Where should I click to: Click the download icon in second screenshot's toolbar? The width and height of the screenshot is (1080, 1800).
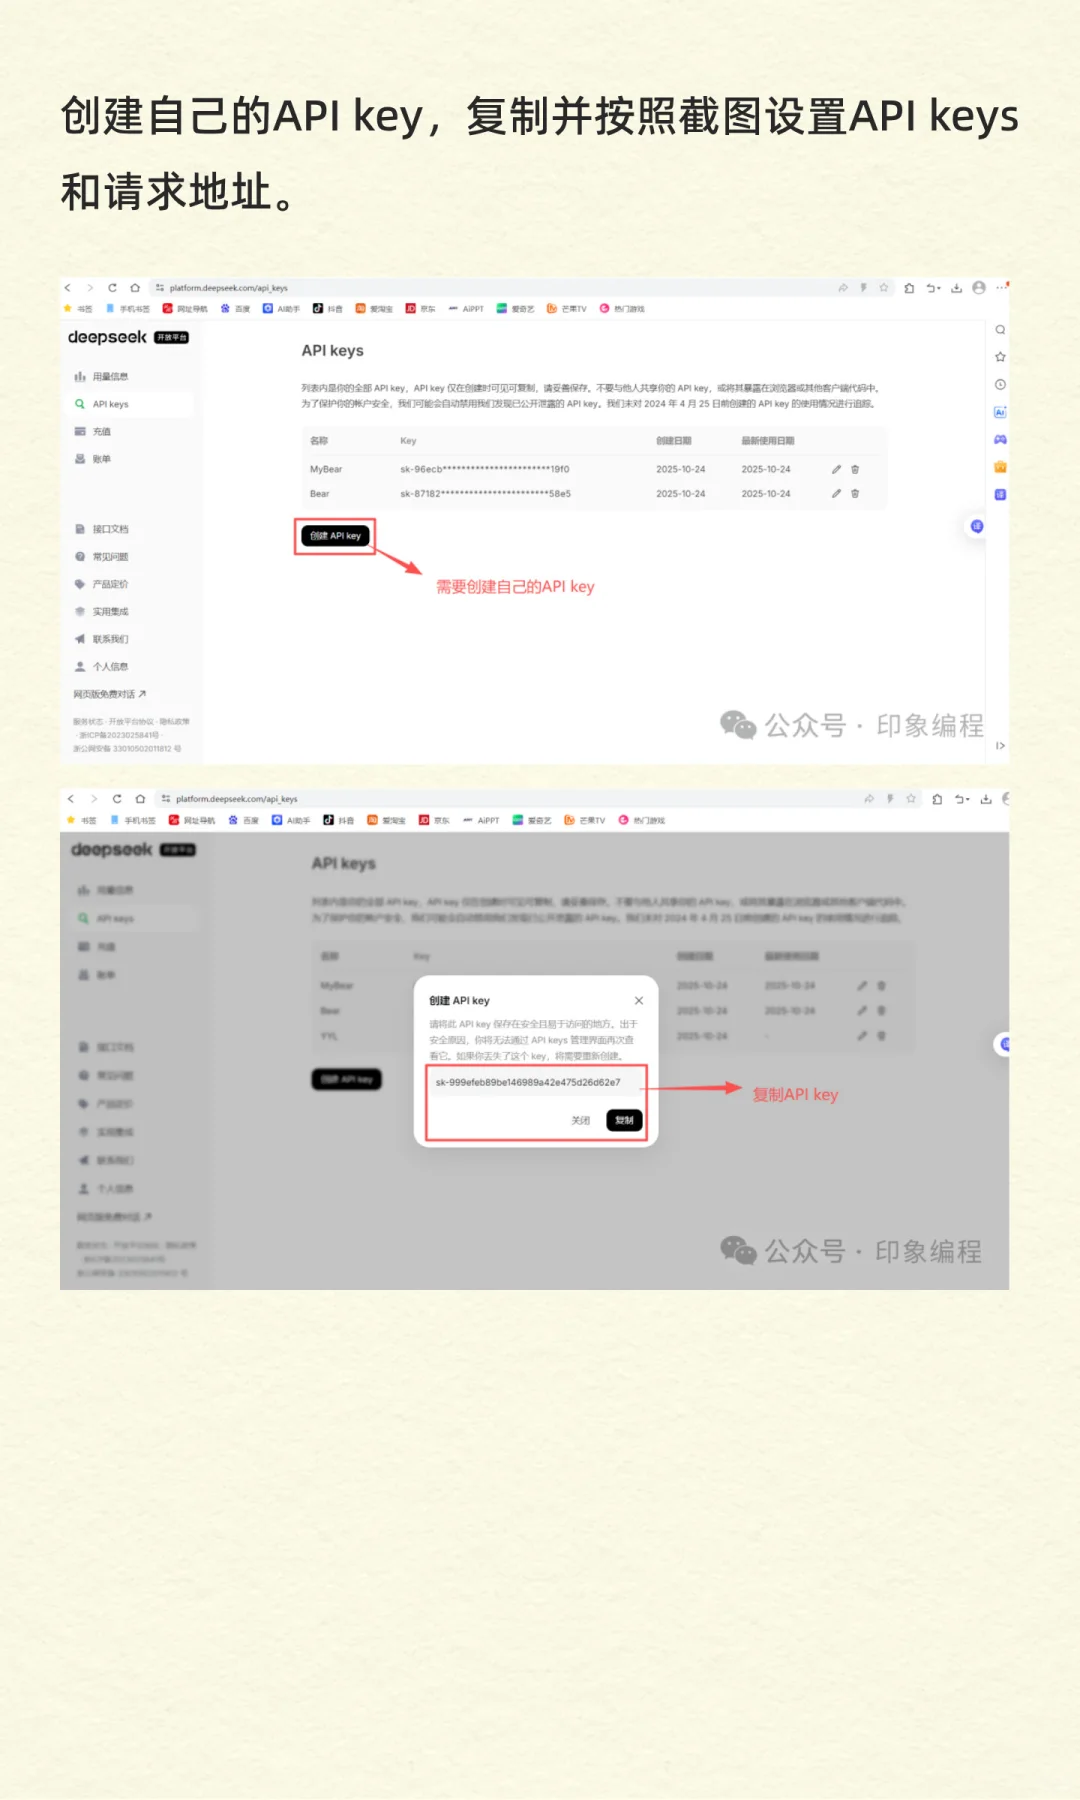point(986,799)
